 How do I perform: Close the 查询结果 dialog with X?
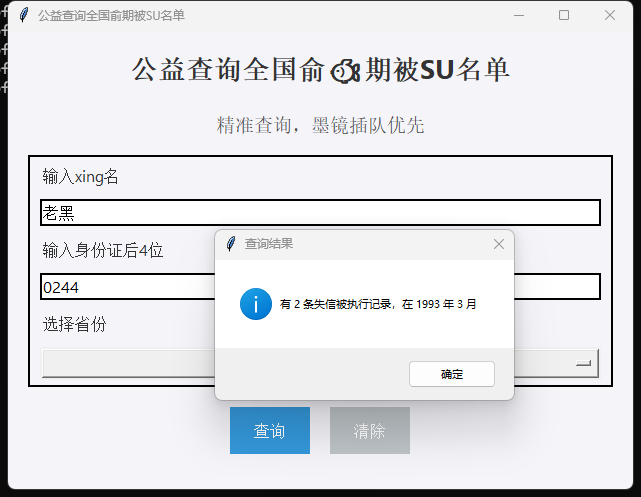[499, 244]
